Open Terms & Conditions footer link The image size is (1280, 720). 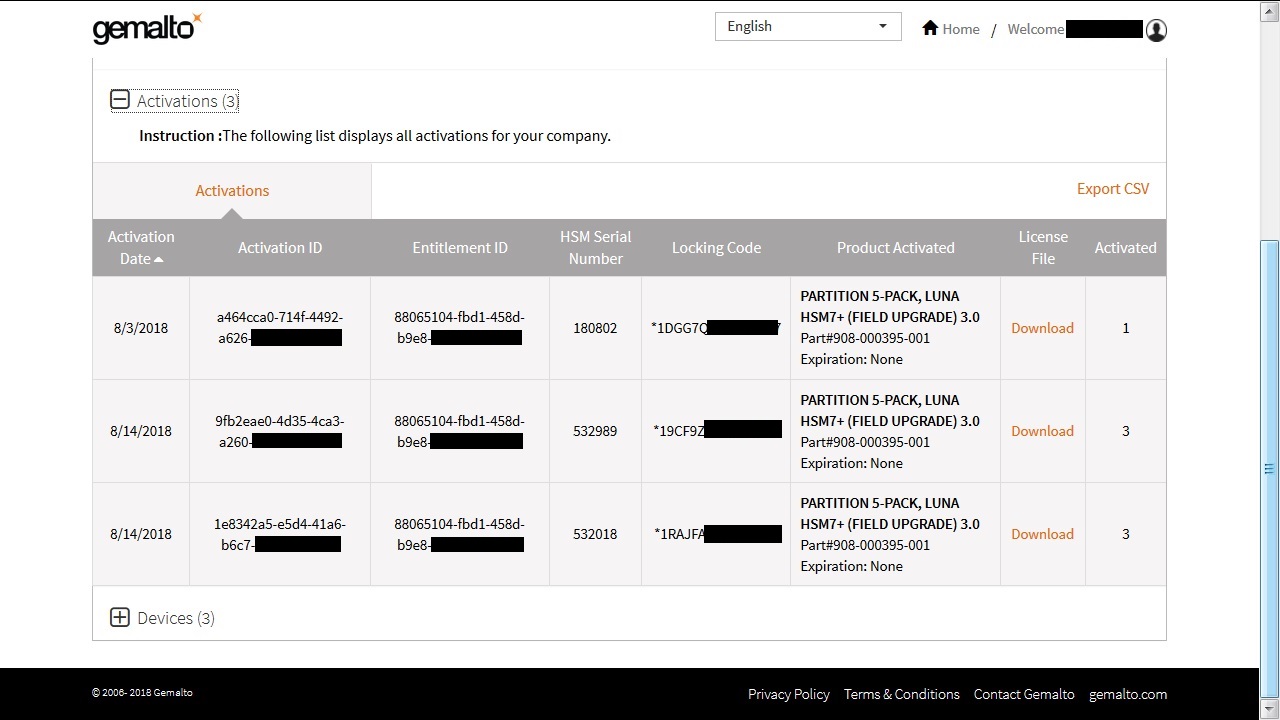tap(901, 694)
